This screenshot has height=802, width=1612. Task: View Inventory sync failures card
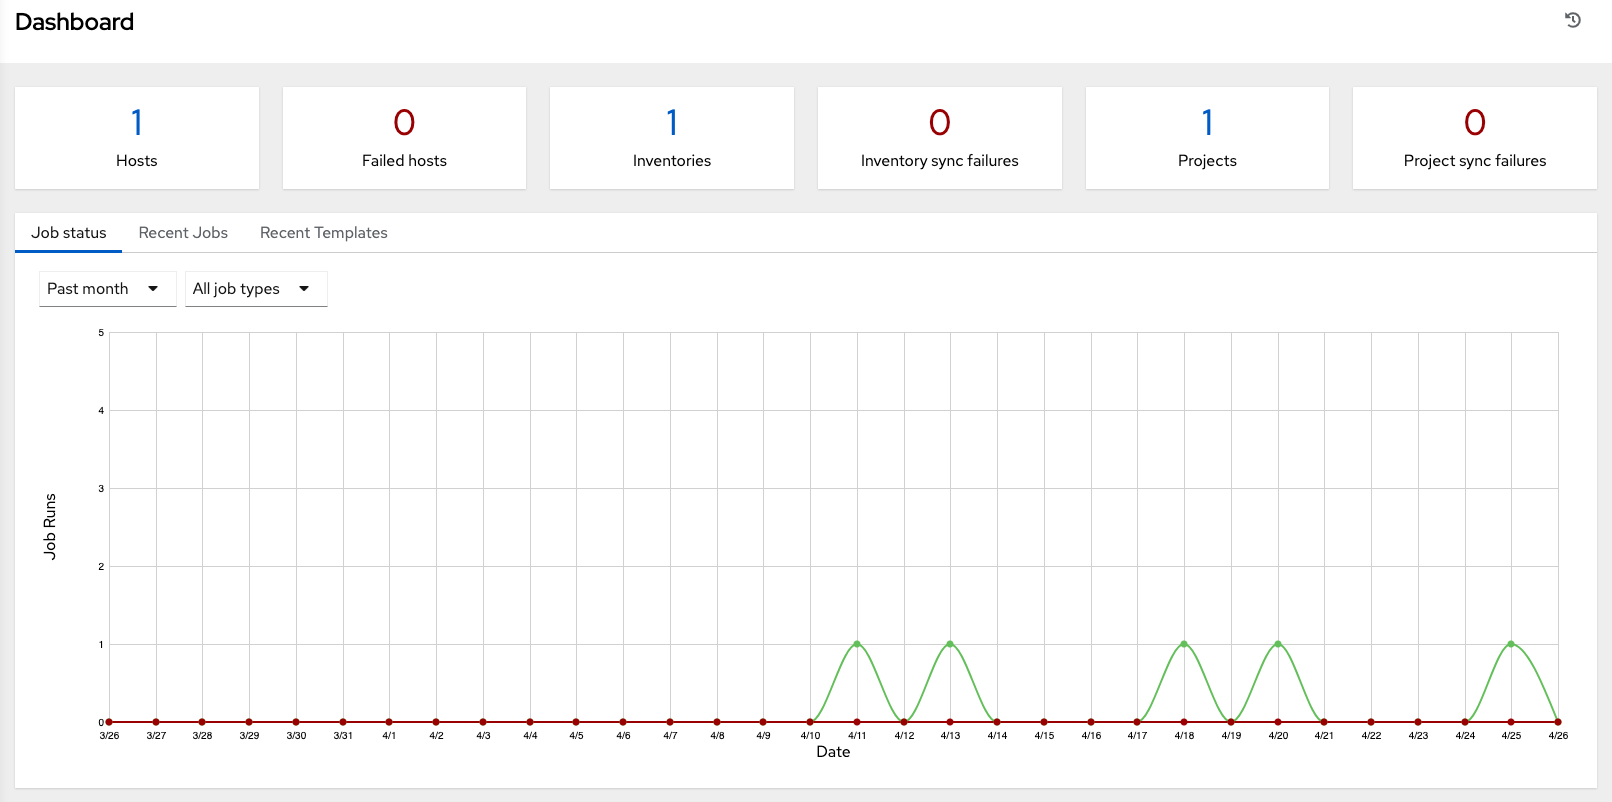939,138
